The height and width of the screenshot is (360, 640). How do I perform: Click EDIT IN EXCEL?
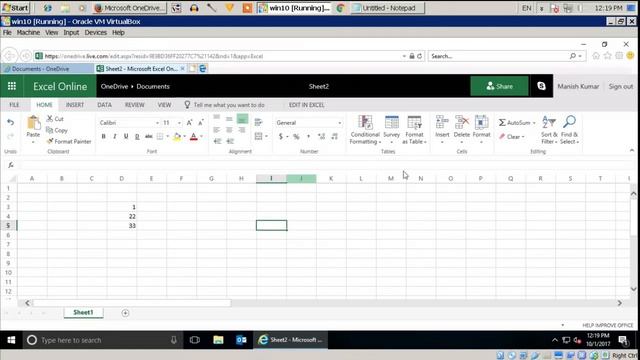[x=307, y=105]
